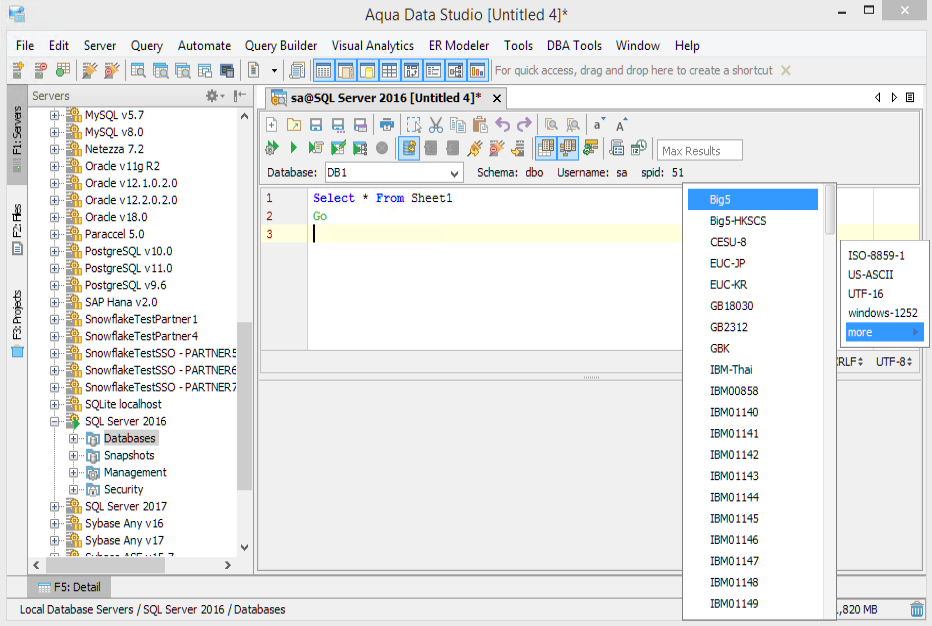Open the UTF-8 encoding dropdown

click(894, 362)
